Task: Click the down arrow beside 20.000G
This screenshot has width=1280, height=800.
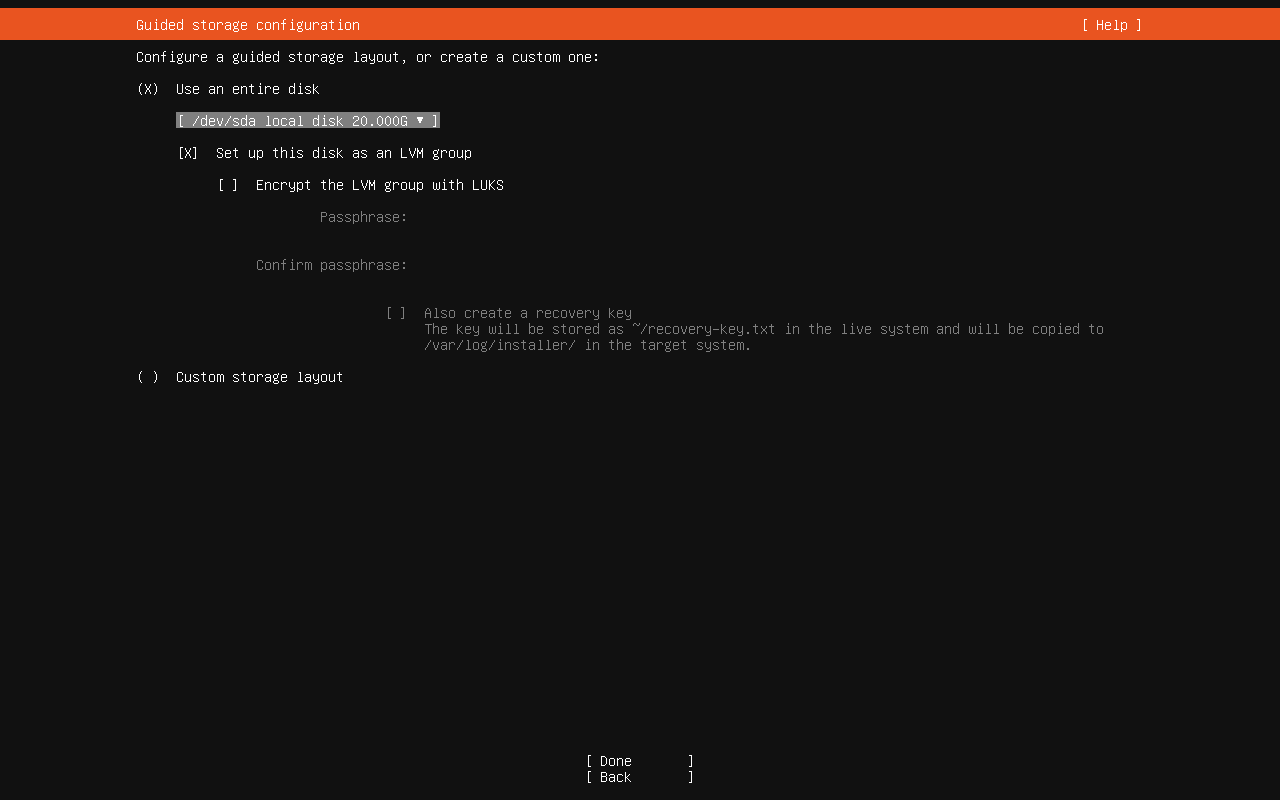Action: point(420,121)
